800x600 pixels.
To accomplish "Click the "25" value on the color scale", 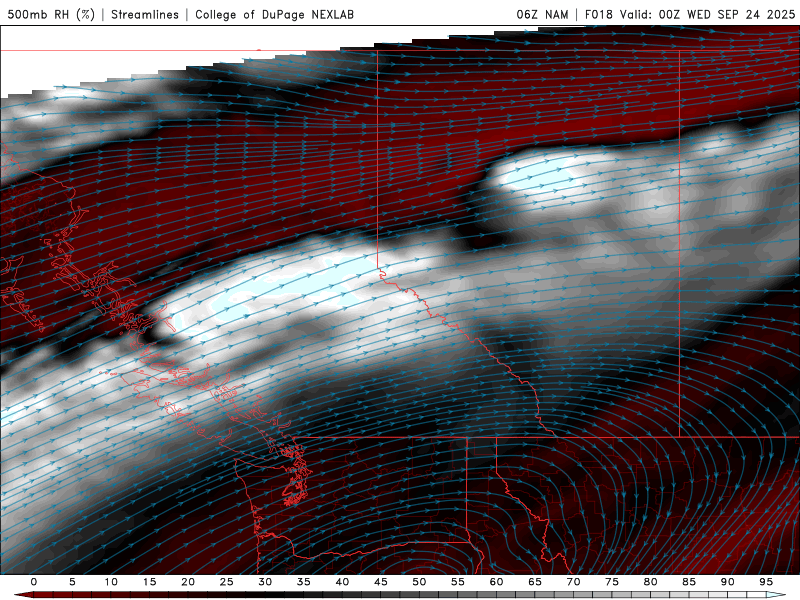I will click(227, 582).
